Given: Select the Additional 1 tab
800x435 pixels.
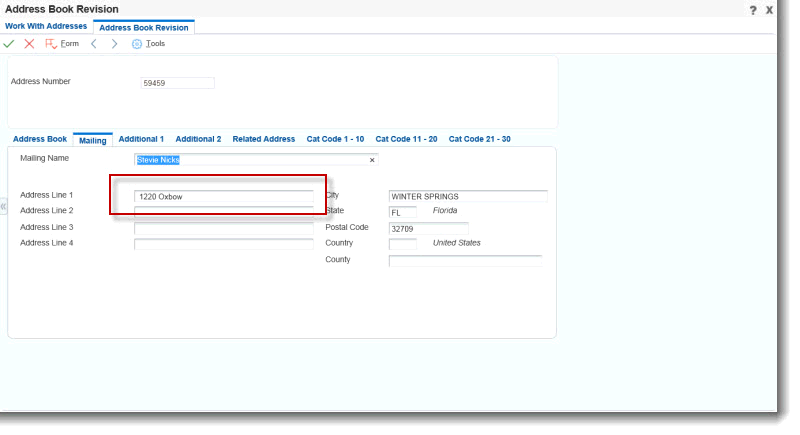Looking at the screenshot, I should [x=141, y=139].
